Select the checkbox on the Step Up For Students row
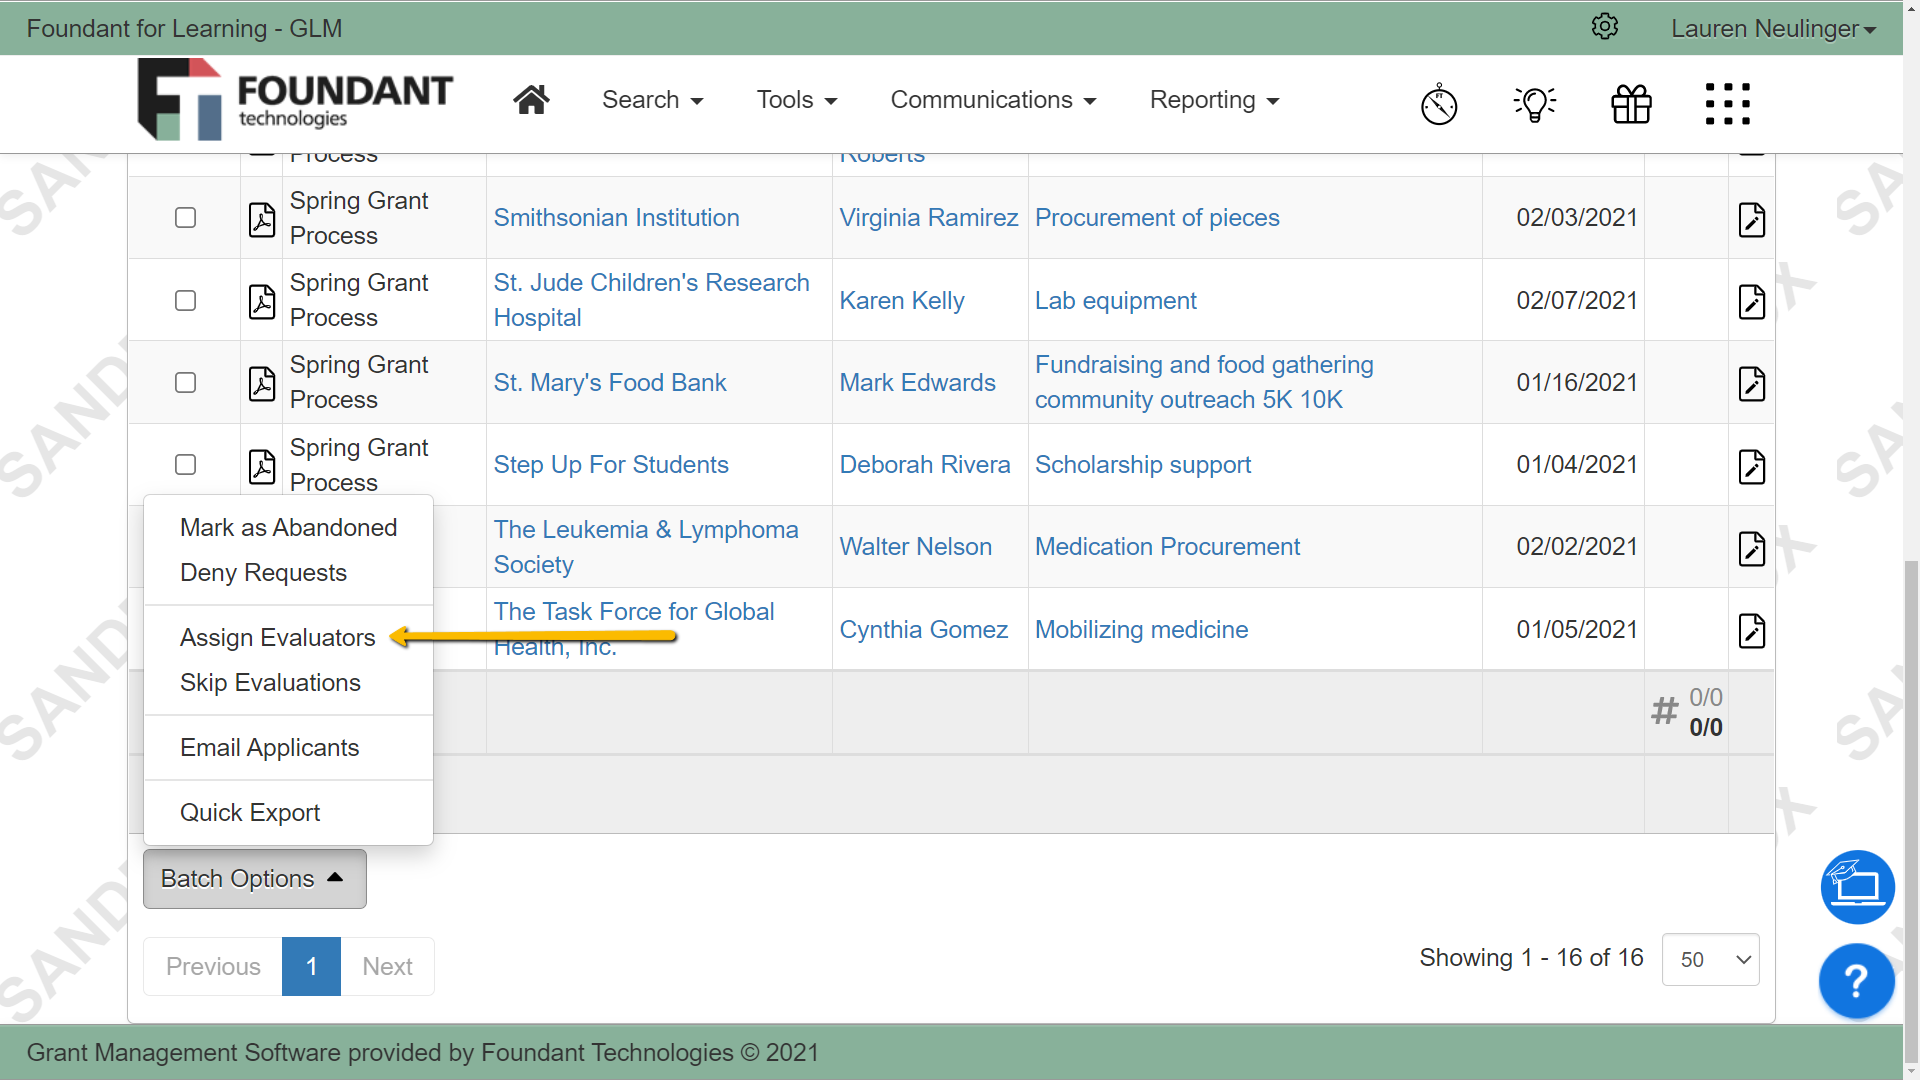This screenshot has width=1920, height=1080. point(185,464)
